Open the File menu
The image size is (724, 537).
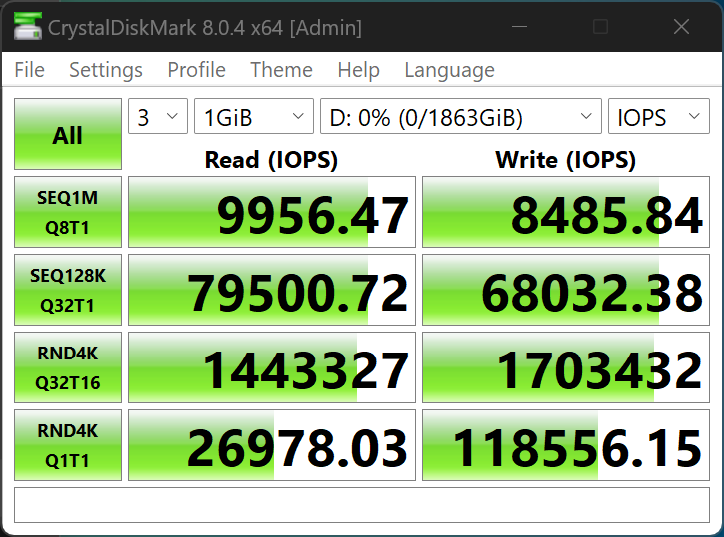click(30, 70)
